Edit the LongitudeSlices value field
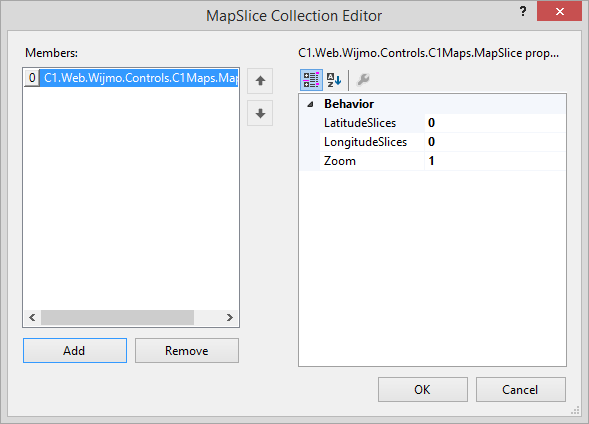Image resolution: width=589 pixels, height=424 pixels. coord(495,142)
